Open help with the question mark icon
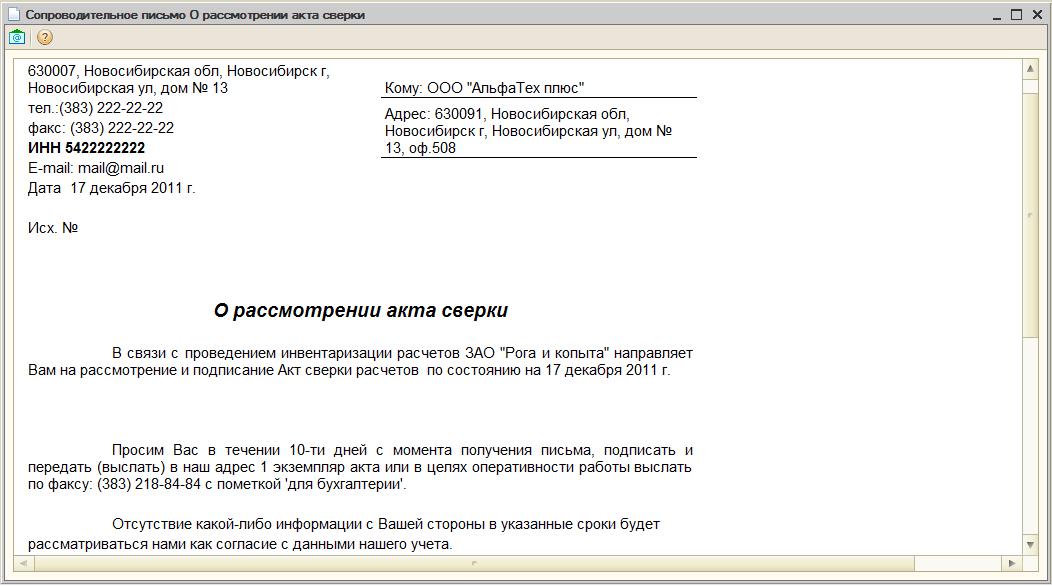The width and height of the screenshot is (1052, 586). pyautogui.click(x=44, y=38)
